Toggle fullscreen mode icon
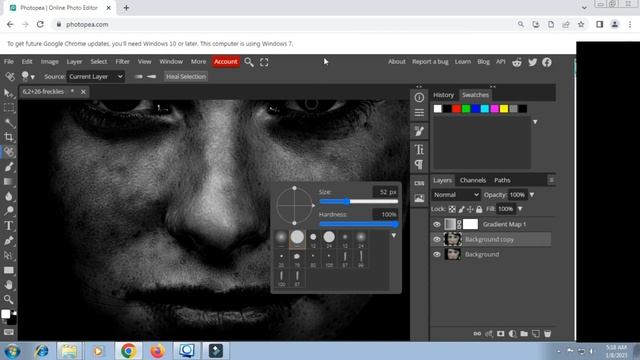The width and height of the screenshot is (640, 360). coord(264,62)
